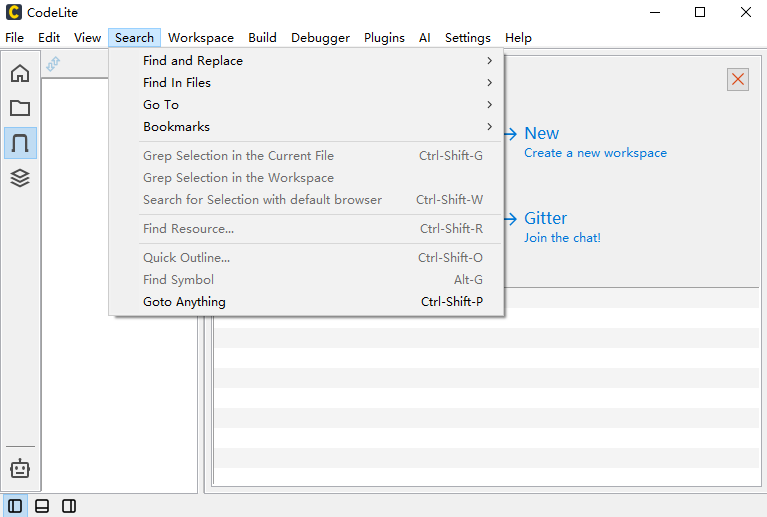Screen dimensions: 767x517
Task: Click Create a new workspace text
Action: tap(595, 153)
